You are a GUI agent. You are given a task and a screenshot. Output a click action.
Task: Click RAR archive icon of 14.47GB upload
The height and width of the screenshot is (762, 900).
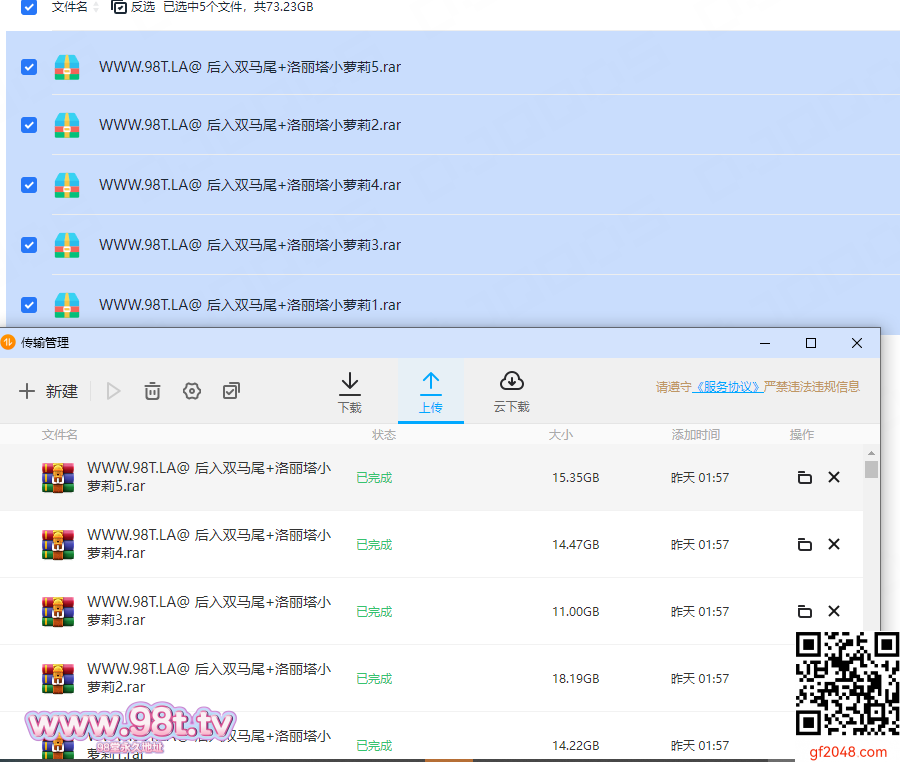[x=58, y=545]
